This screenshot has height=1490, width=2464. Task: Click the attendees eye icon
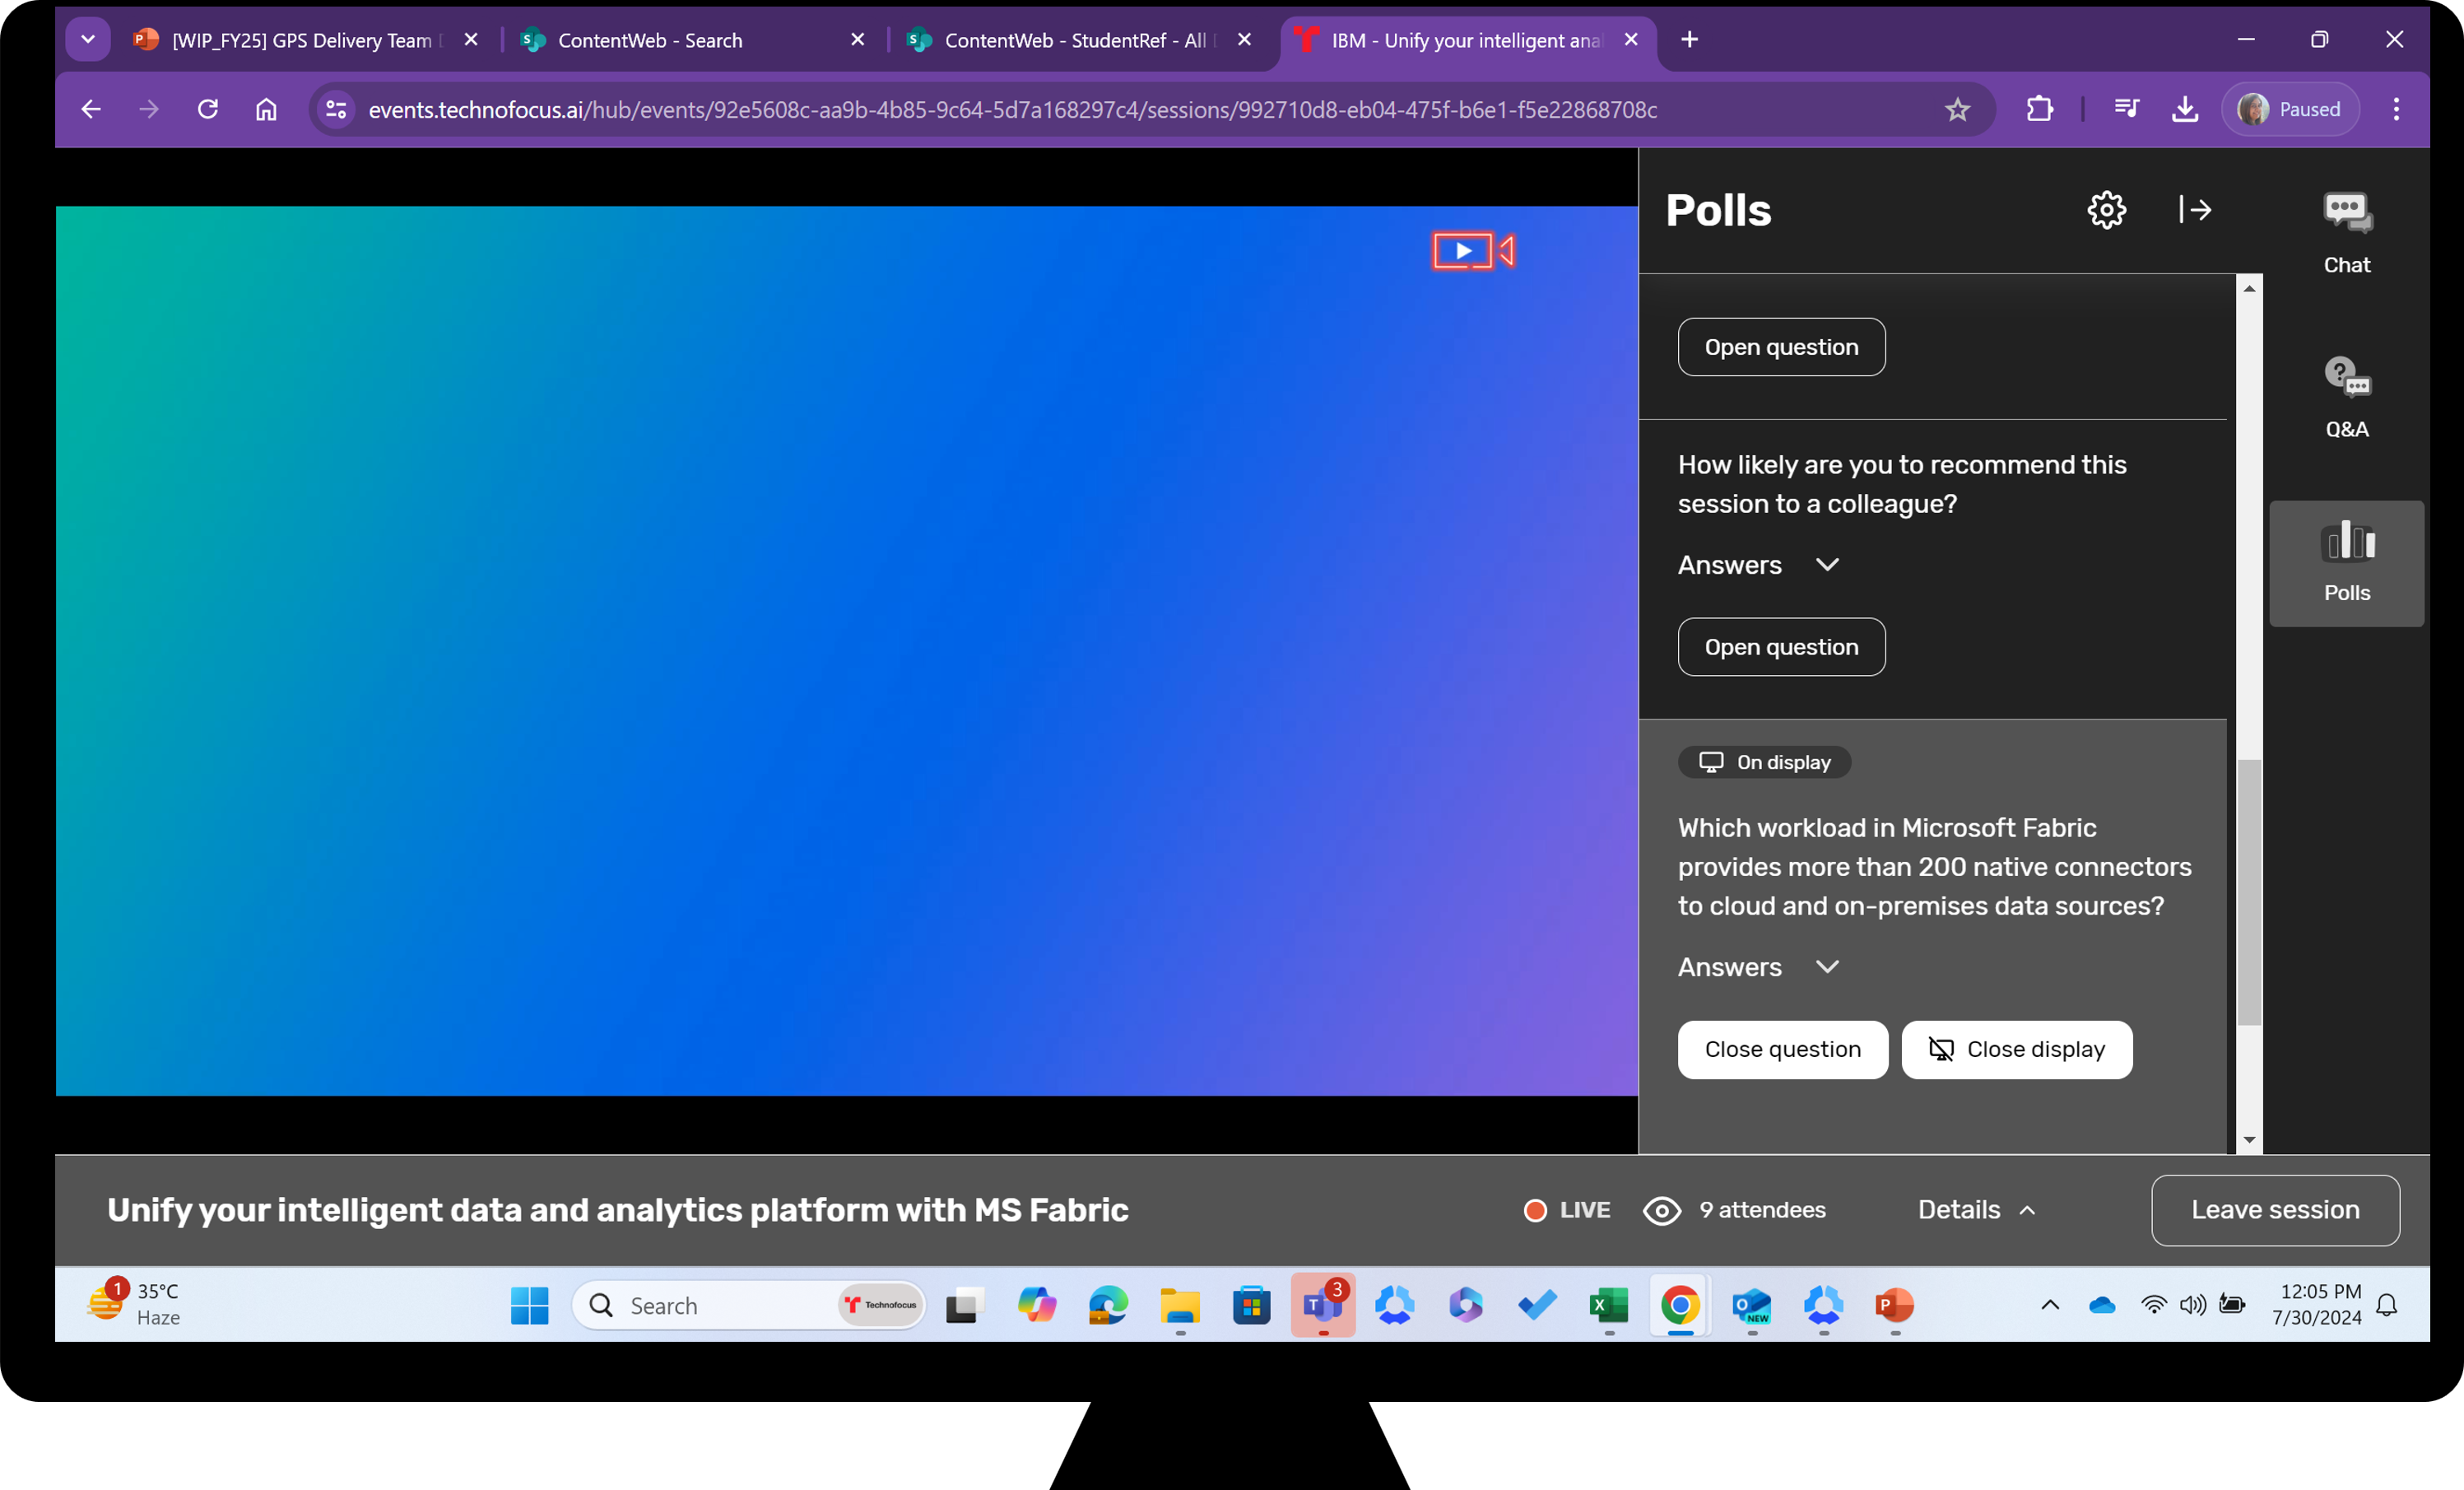tap(1662, 1210)
